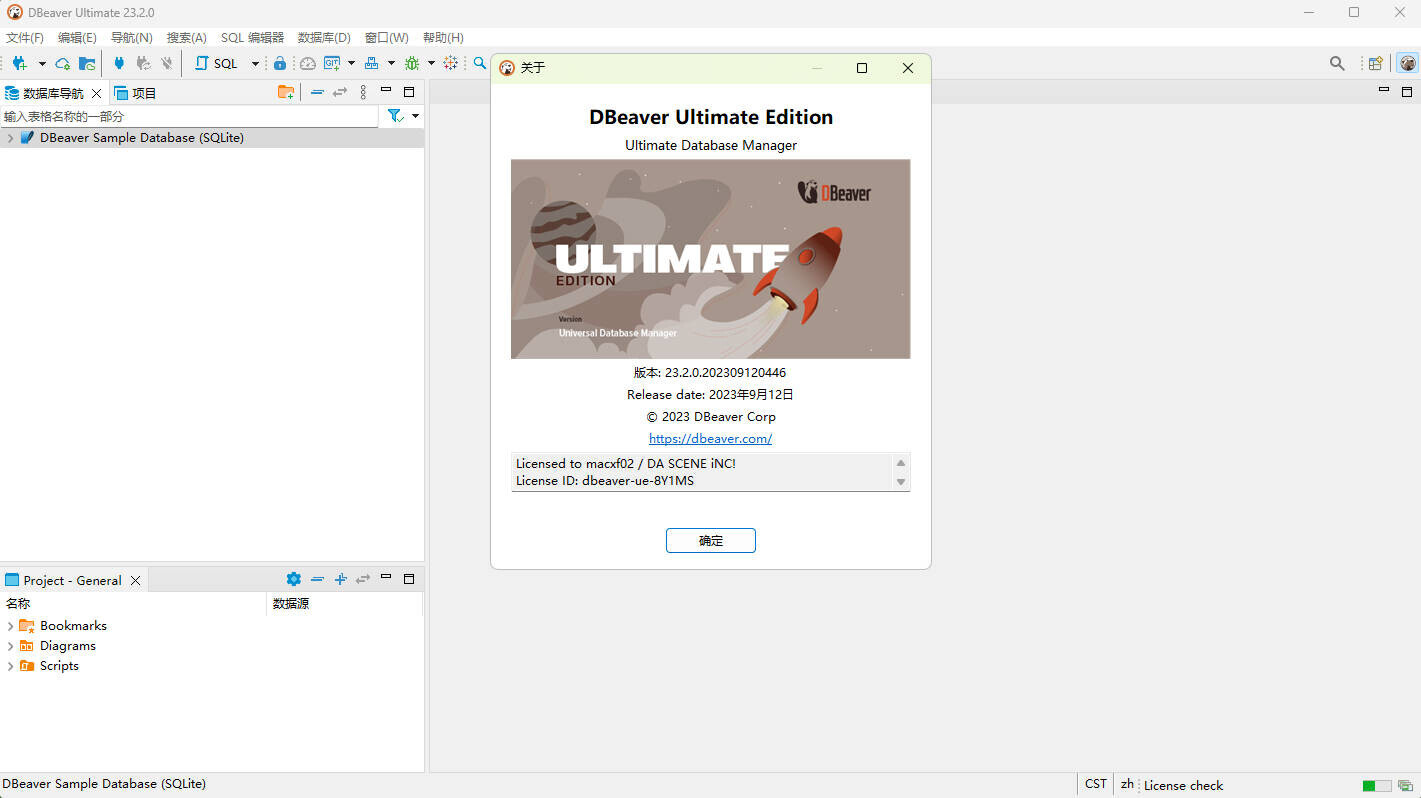
Task: Click the top-right global search magnifier
Action: pos(1337,63)
